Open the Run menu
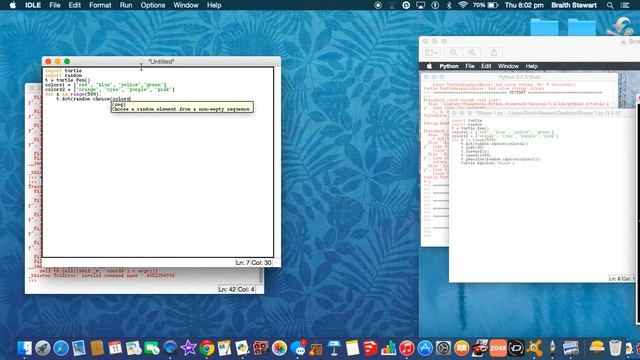 coord(126,5)
